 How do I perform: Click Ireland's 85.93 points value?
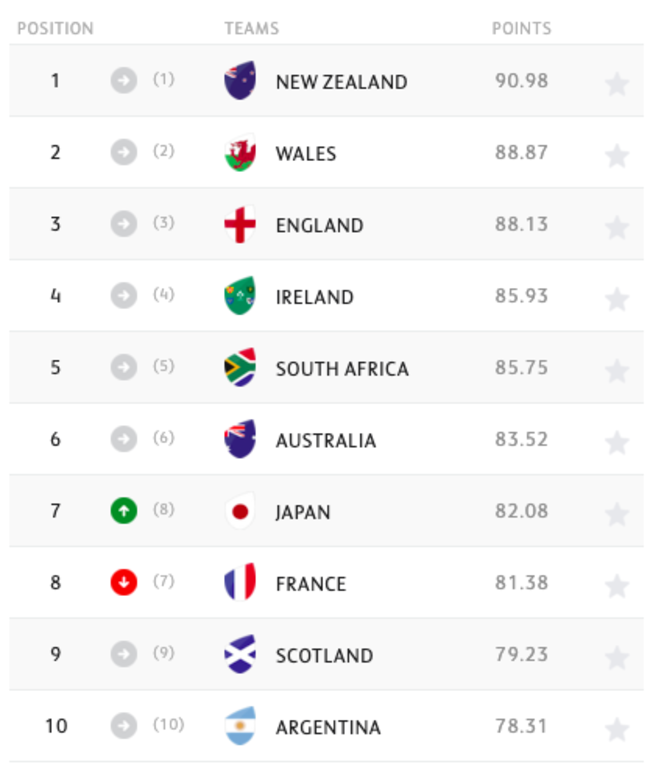[521, 297]
